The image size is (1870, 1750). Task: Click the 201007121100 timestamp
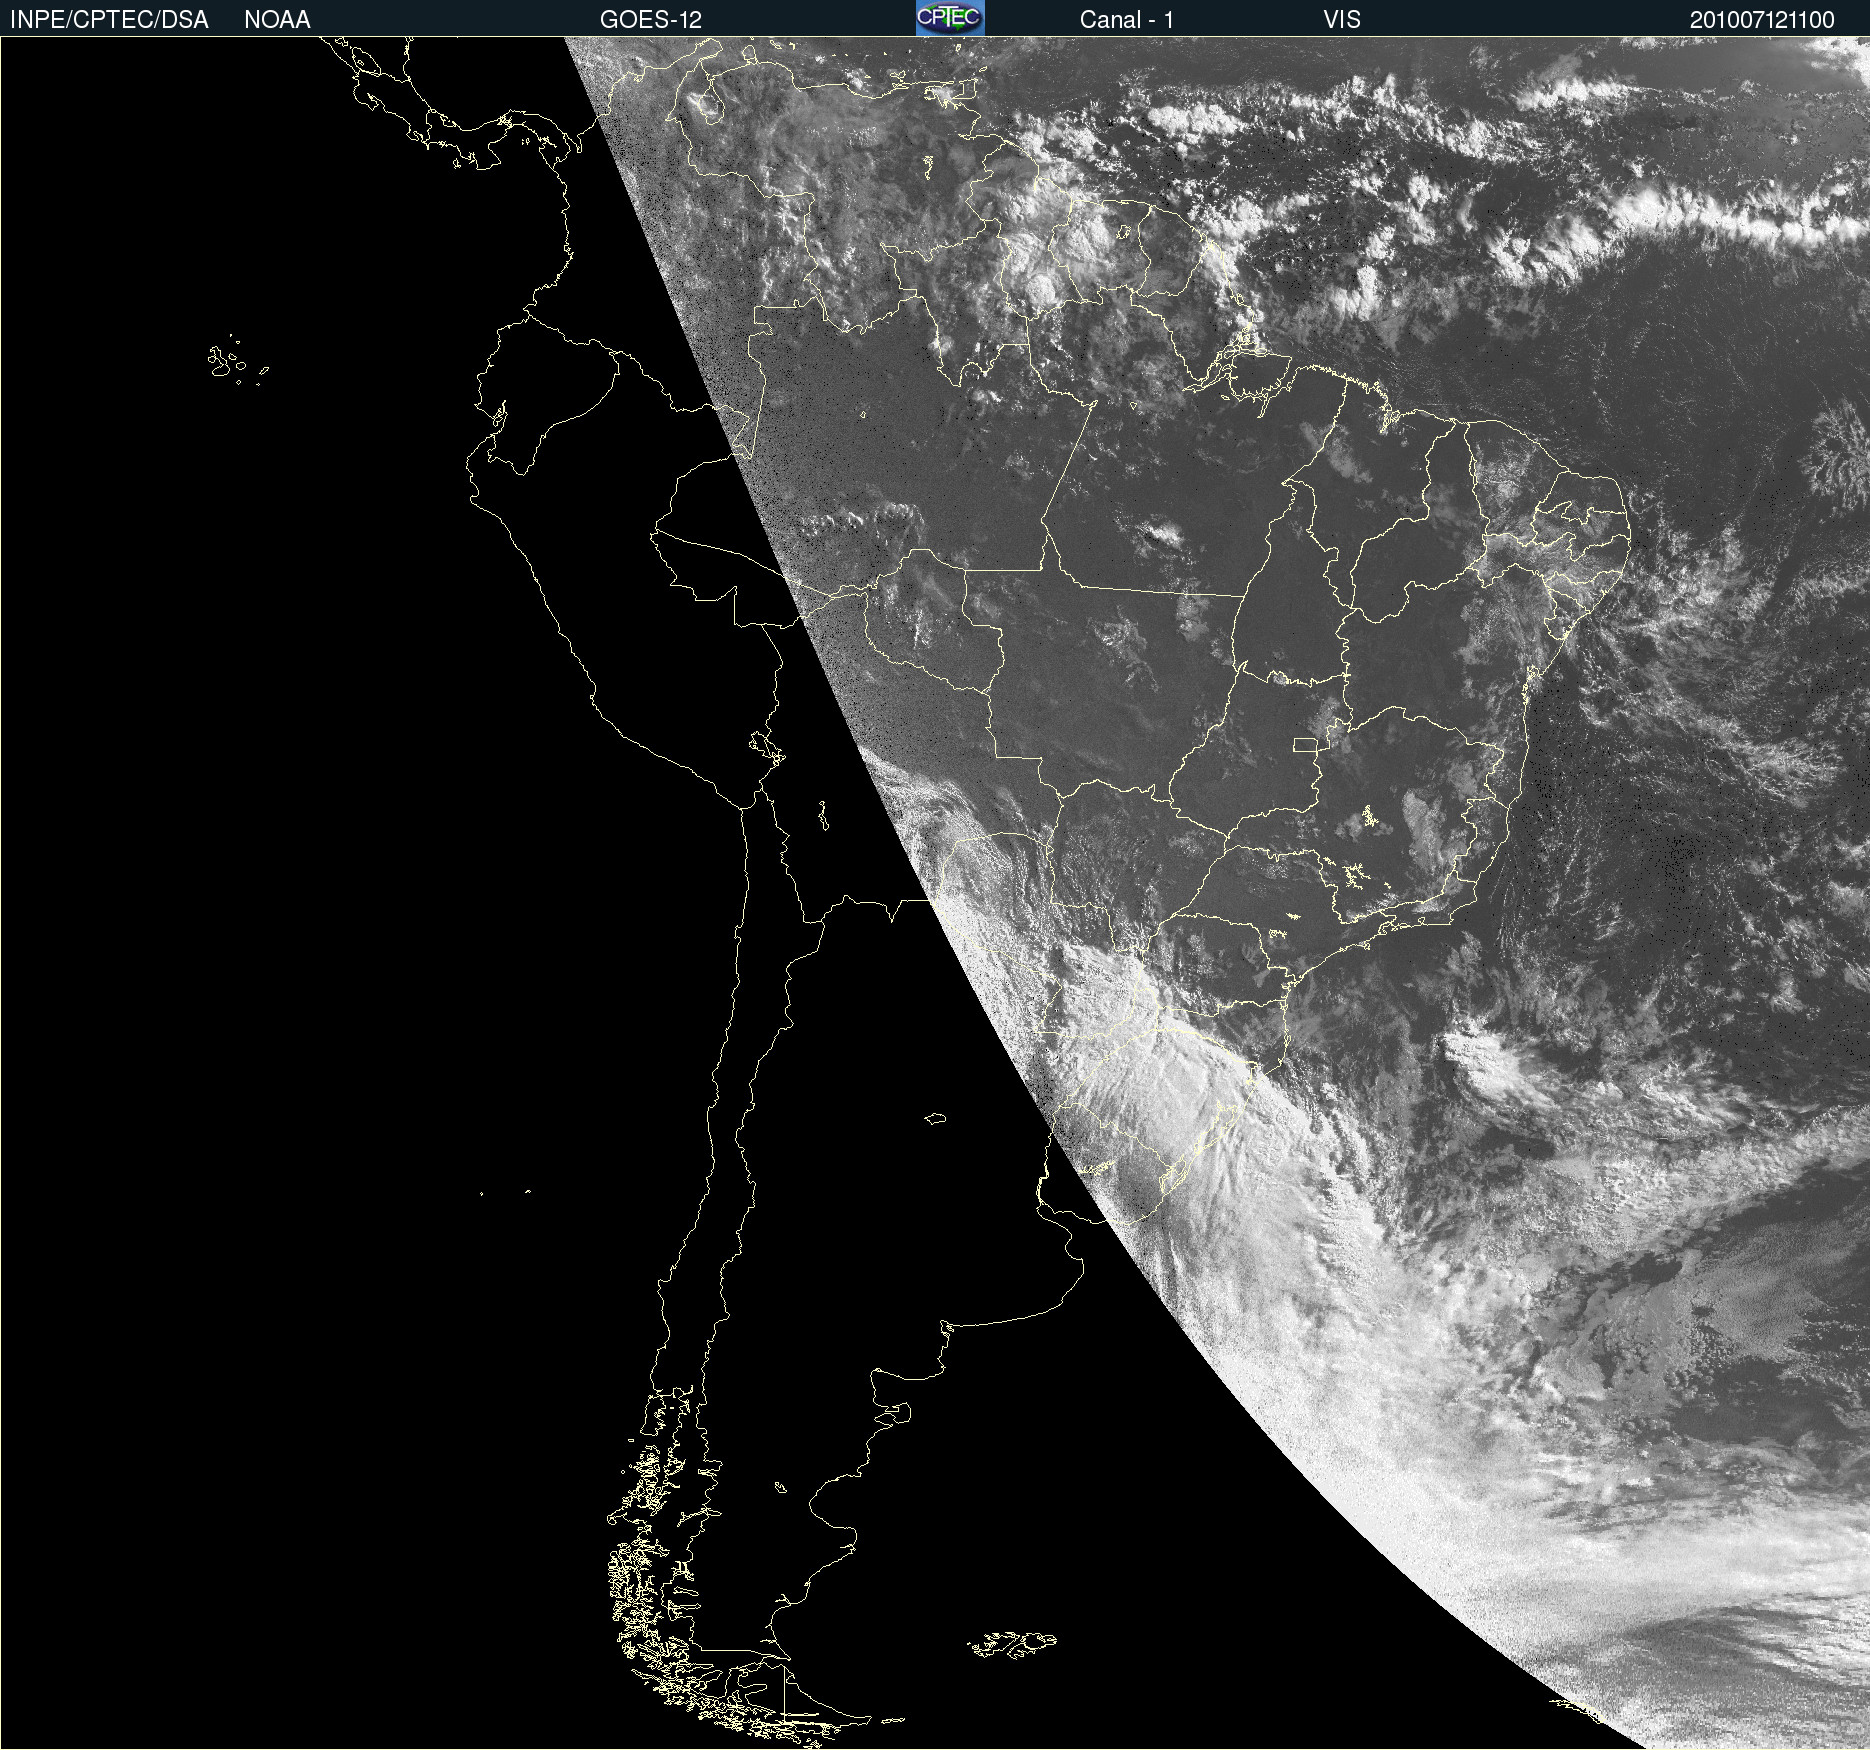tap(1762, 20)
